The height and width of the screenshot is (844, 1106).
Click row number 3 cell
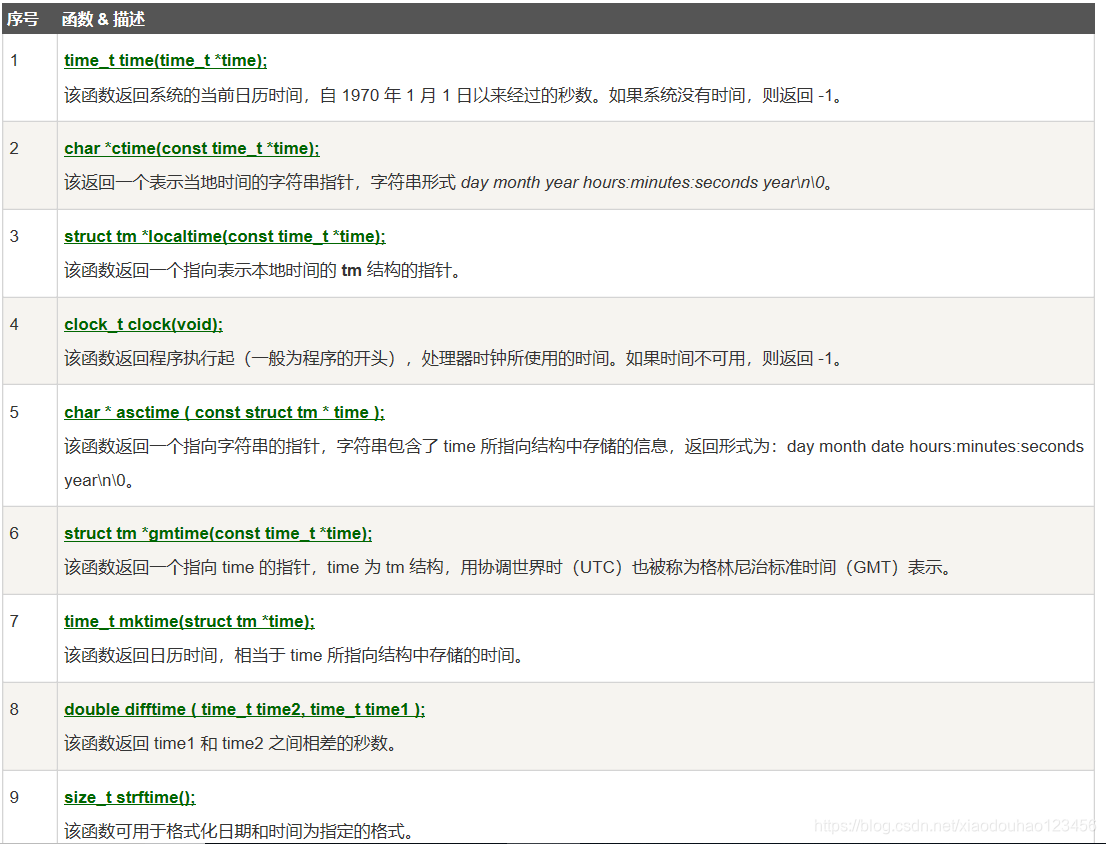30,254
